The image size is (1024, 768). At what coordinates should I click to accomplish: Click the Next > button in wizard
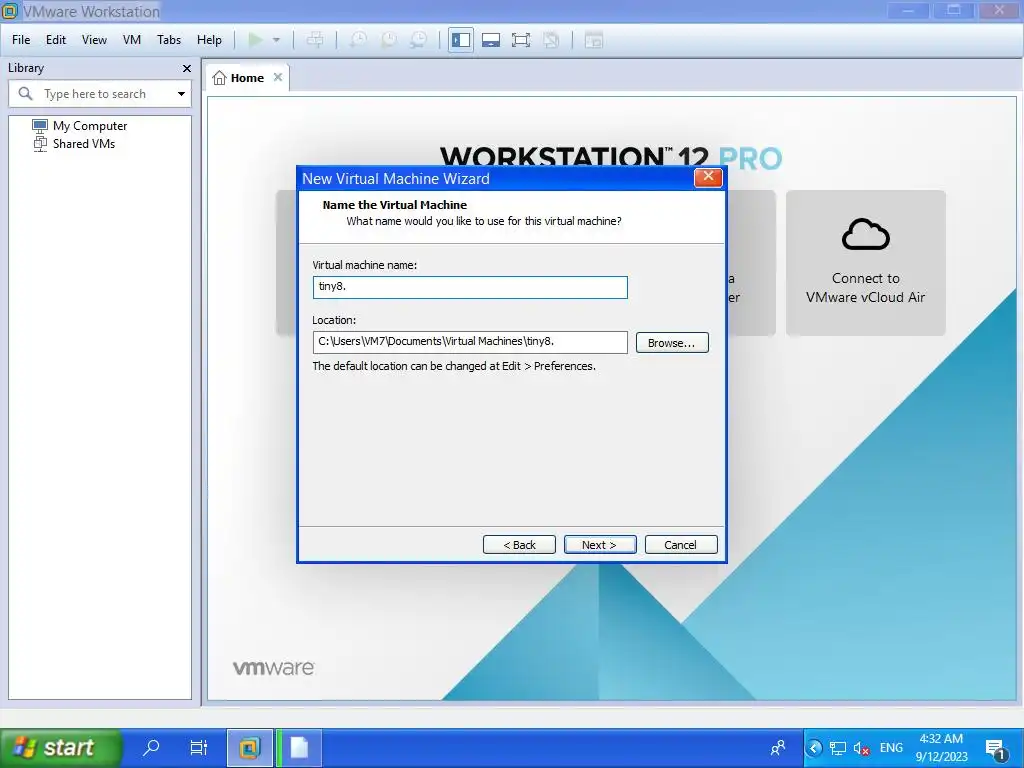point(600,545)
